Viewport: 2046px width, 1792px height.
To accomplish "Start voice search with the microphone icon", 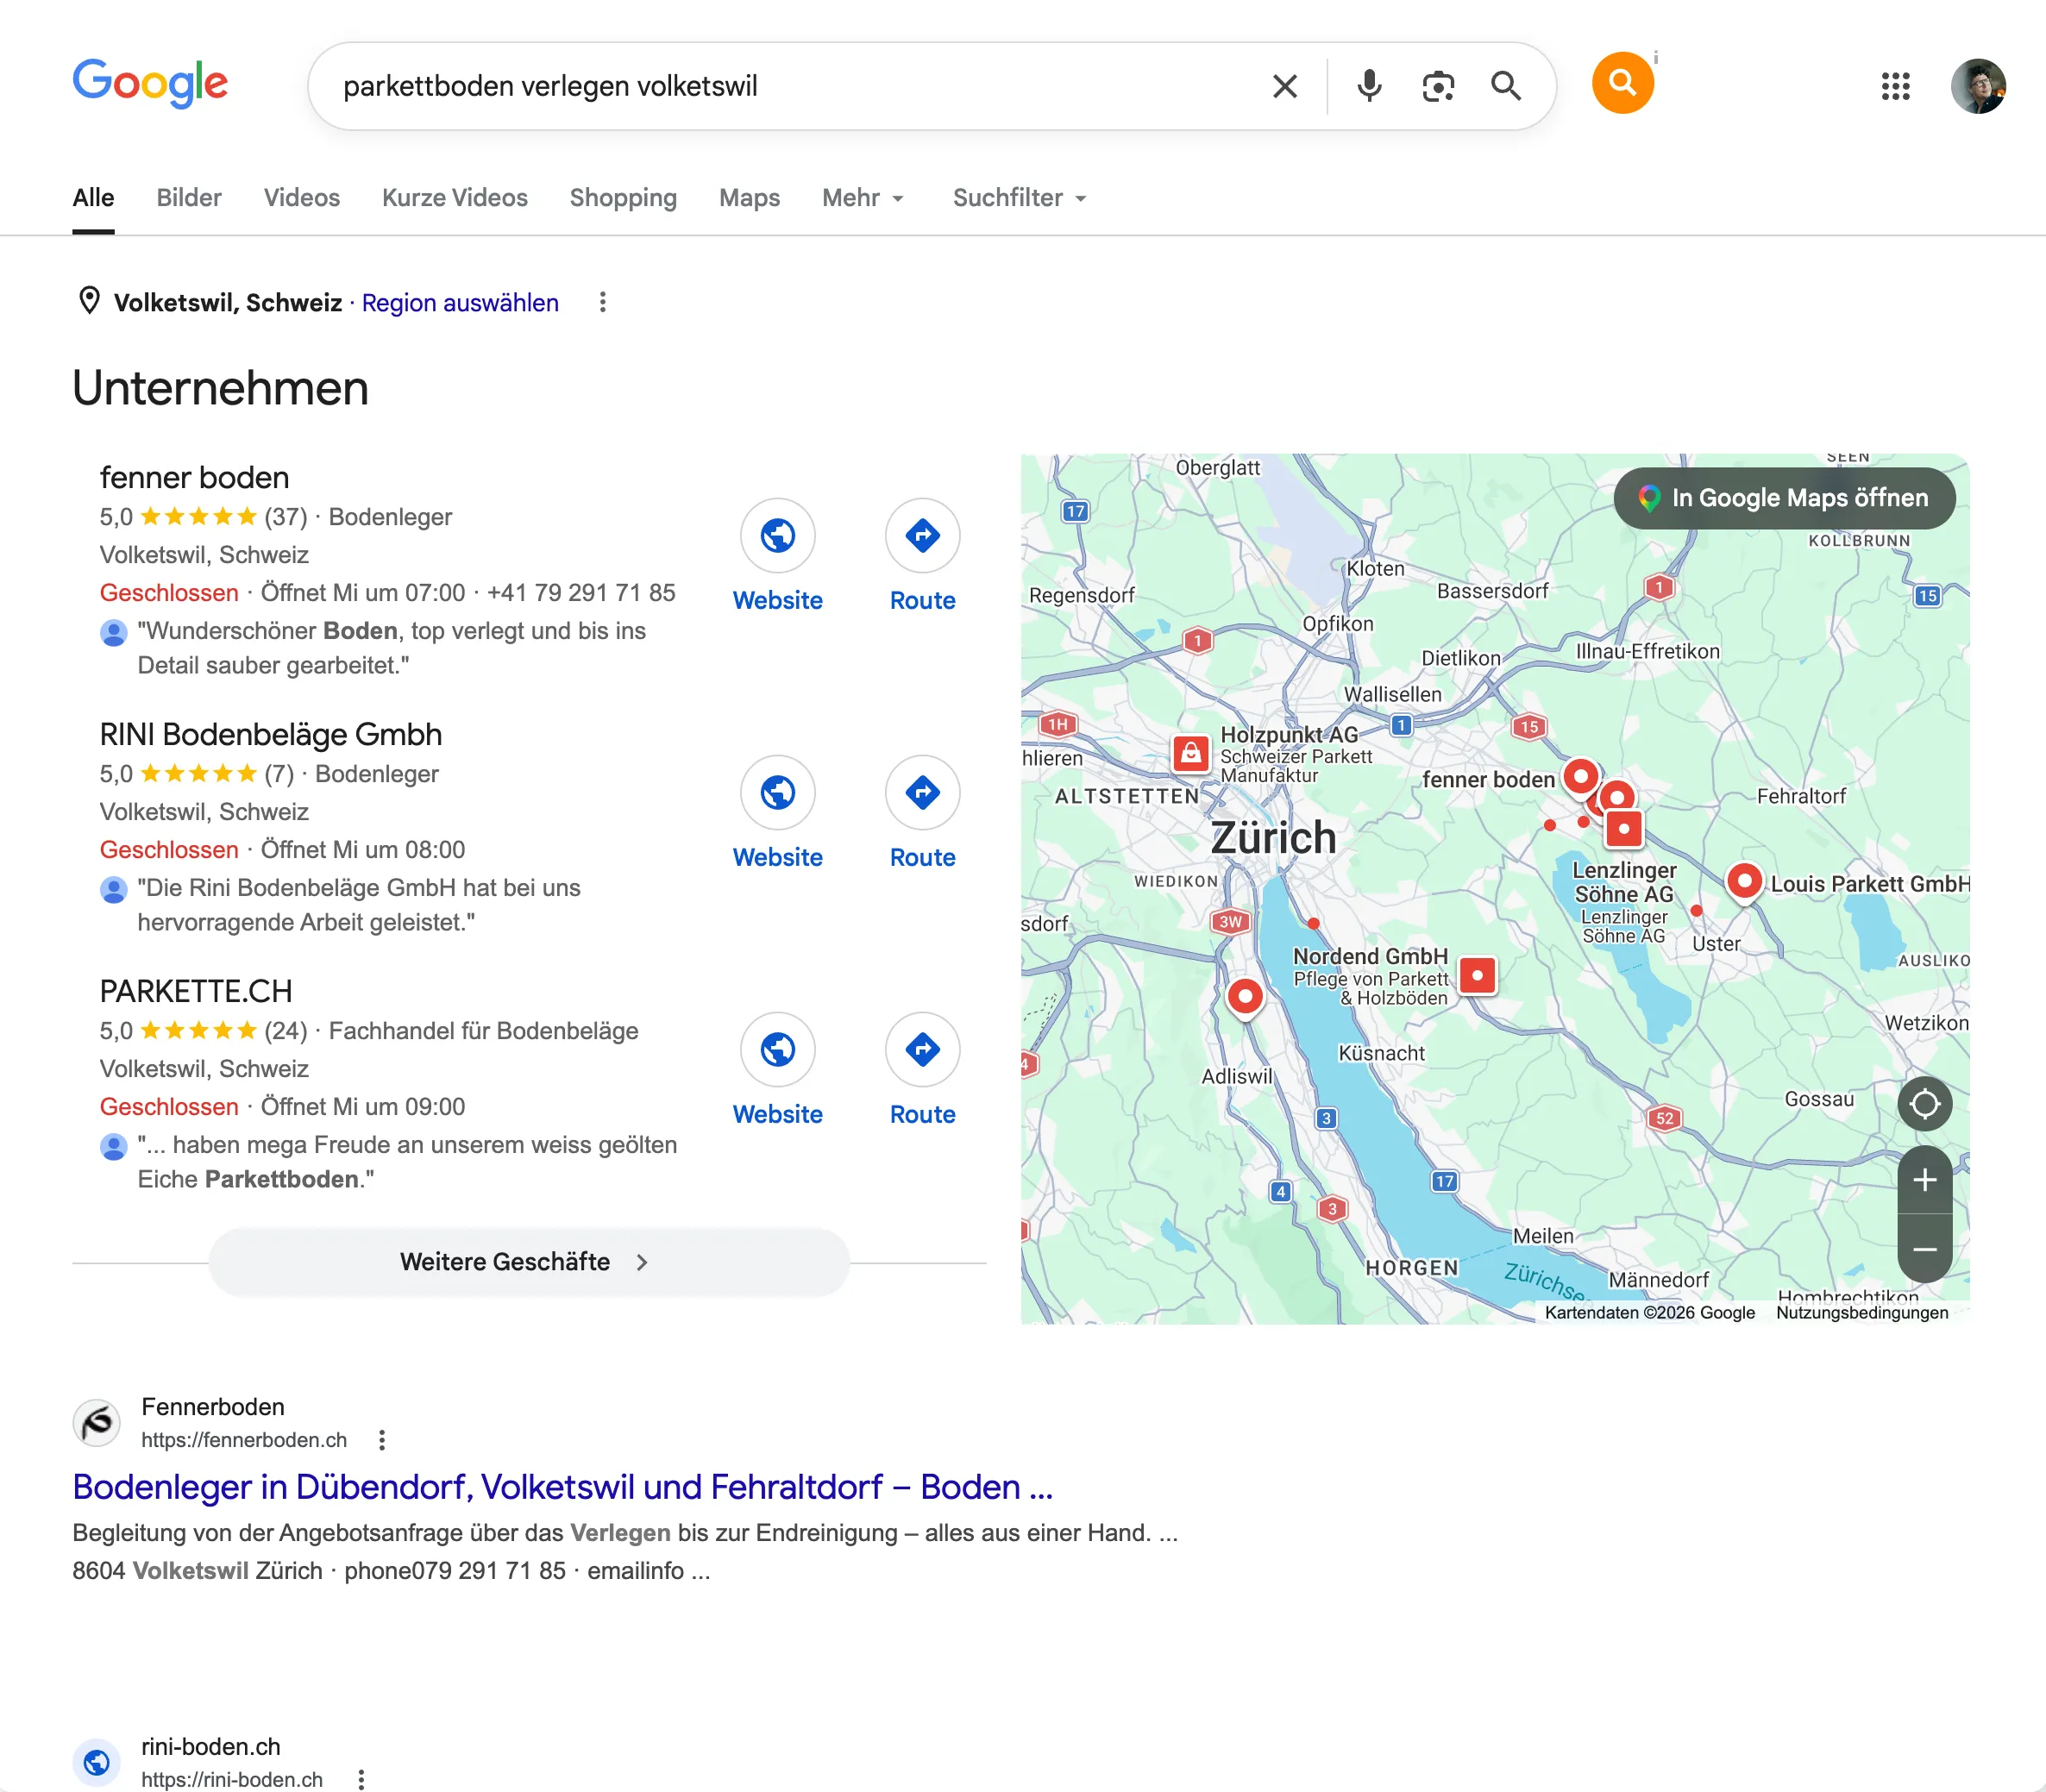I will (1369, 86).
